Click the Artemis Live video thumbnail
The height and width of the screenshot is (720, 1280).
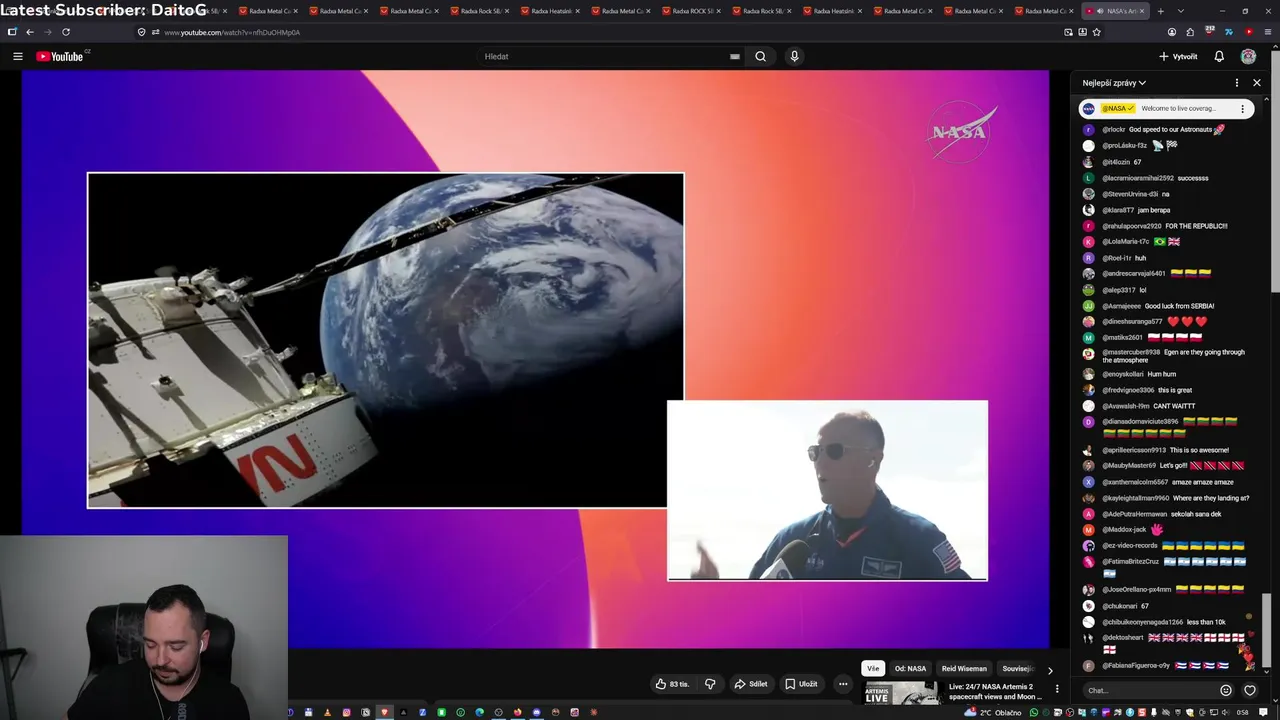click(x=901, y=692)
